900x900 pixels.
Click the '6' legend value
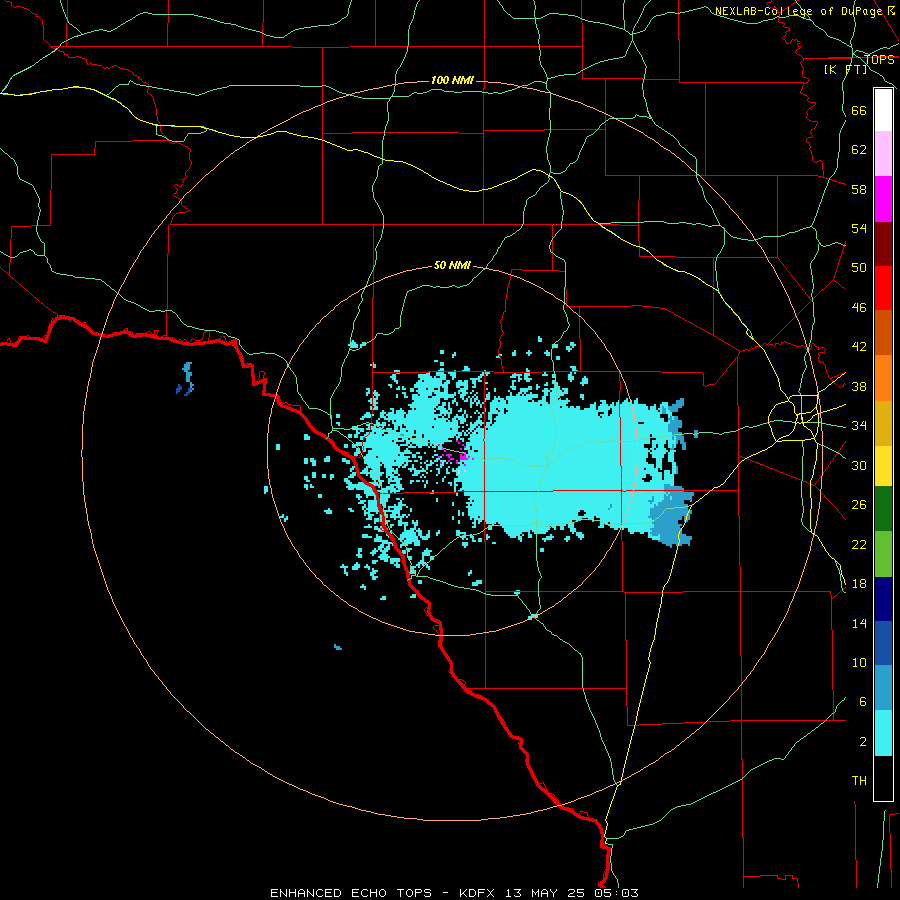(x=863, y=702)
